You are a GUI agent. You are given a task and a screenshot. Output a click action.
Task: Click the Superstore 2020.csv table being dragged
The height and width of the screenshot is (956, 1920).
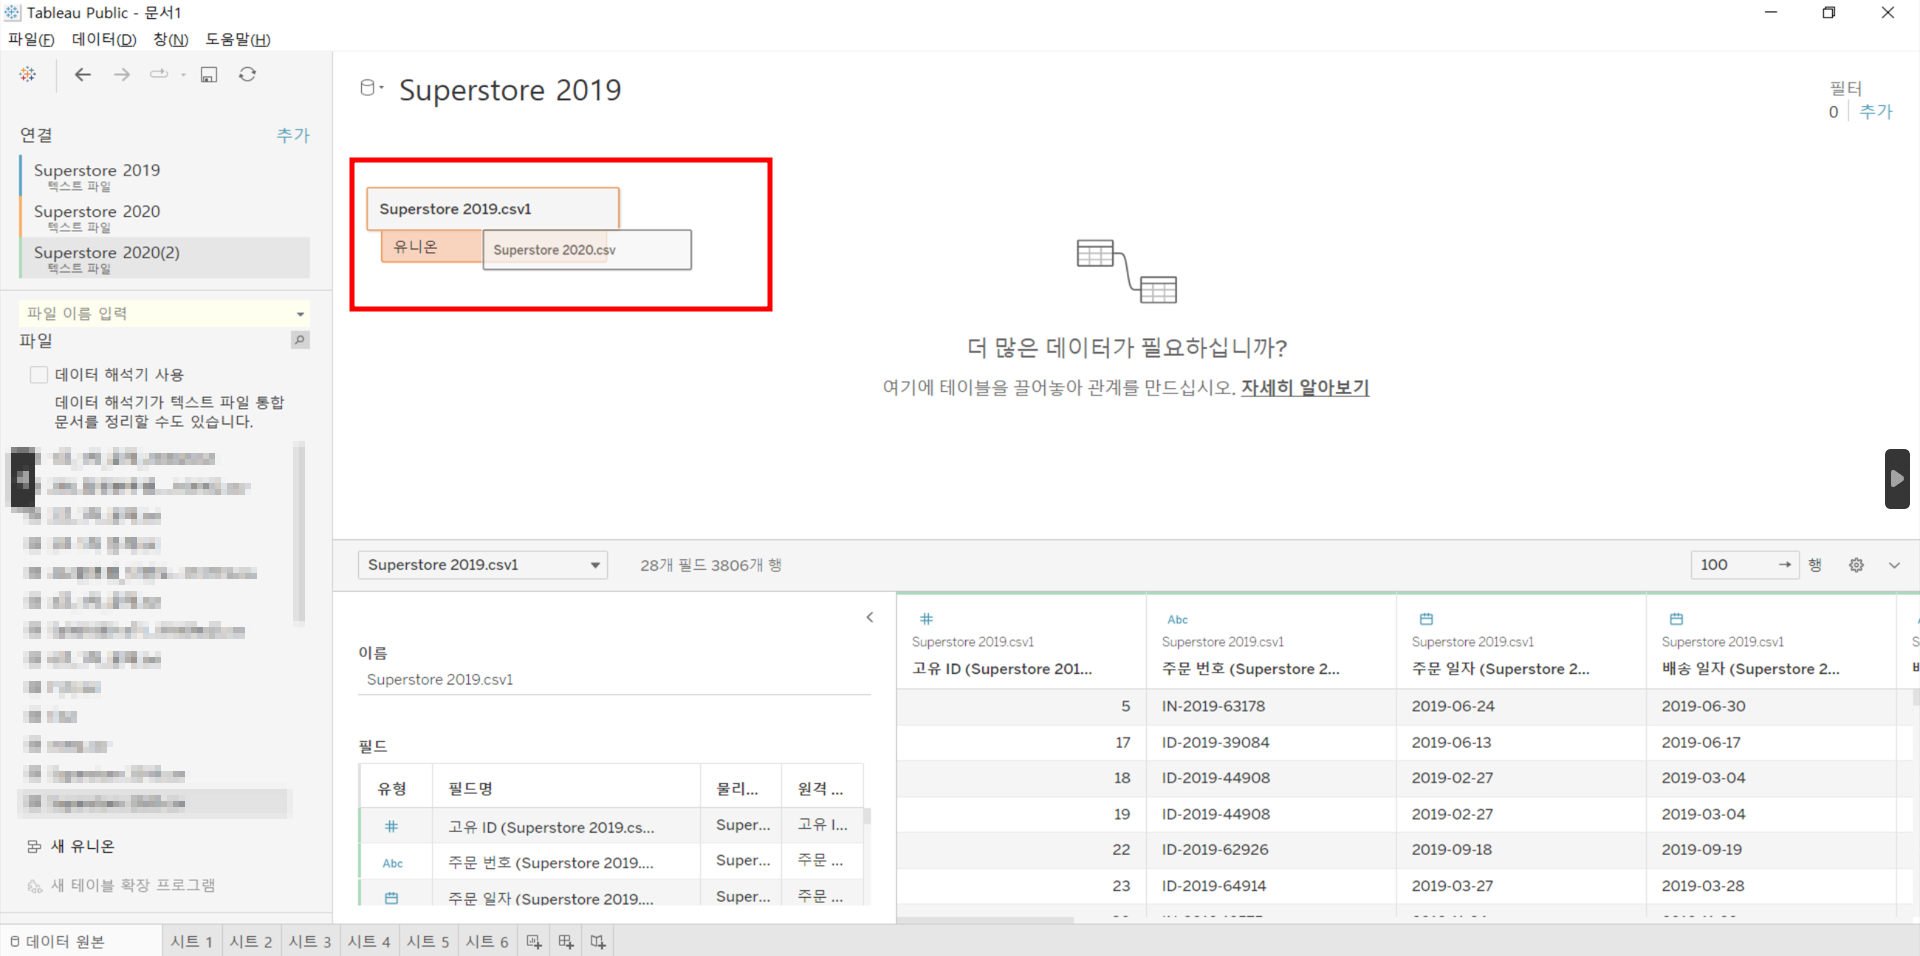pyautogui.click(x=587, y=250)
